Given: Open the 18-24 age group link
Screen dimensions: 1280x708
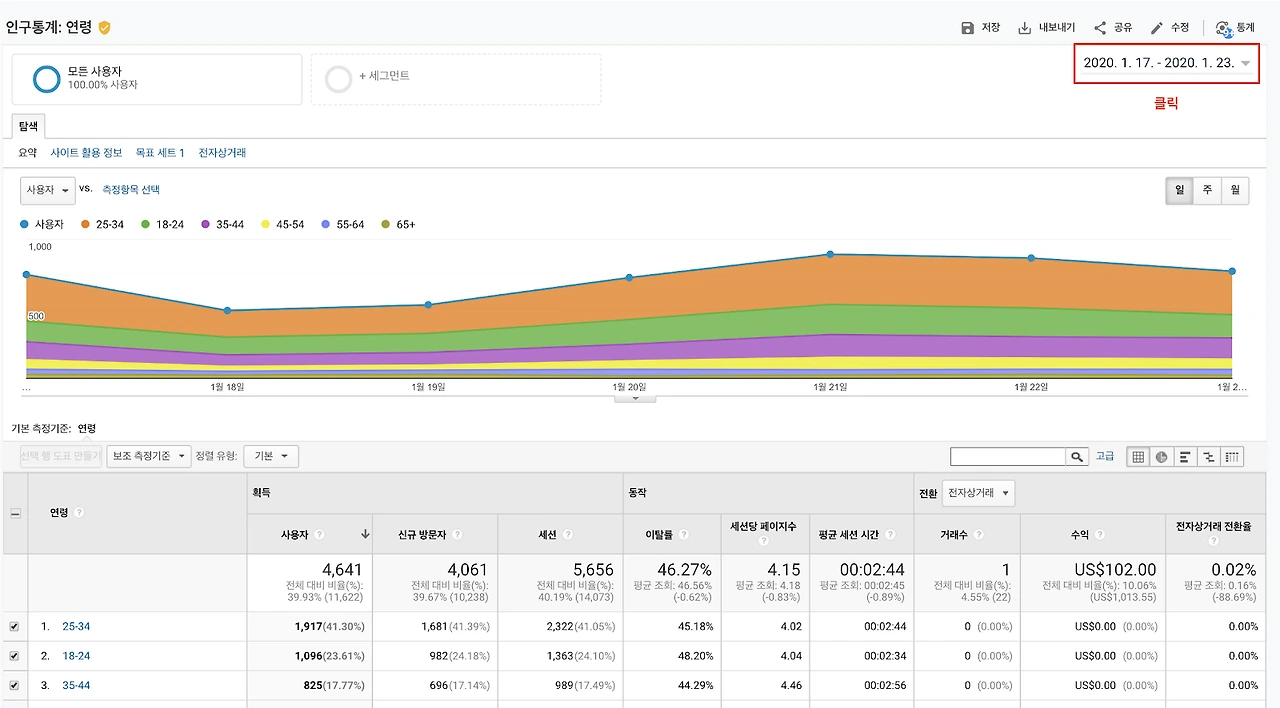Looking at the screenshot, I should tap(76, 656).
